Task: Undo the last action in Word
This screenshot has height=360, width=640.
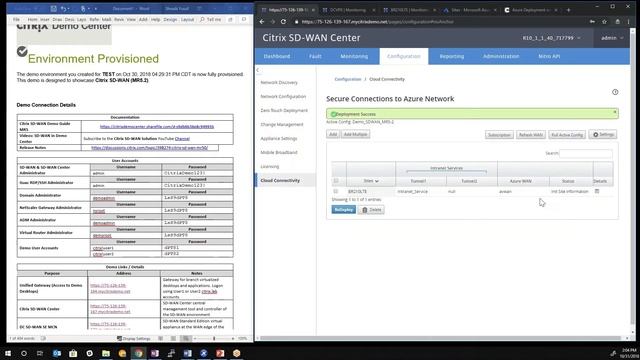Action: [64, 9]
